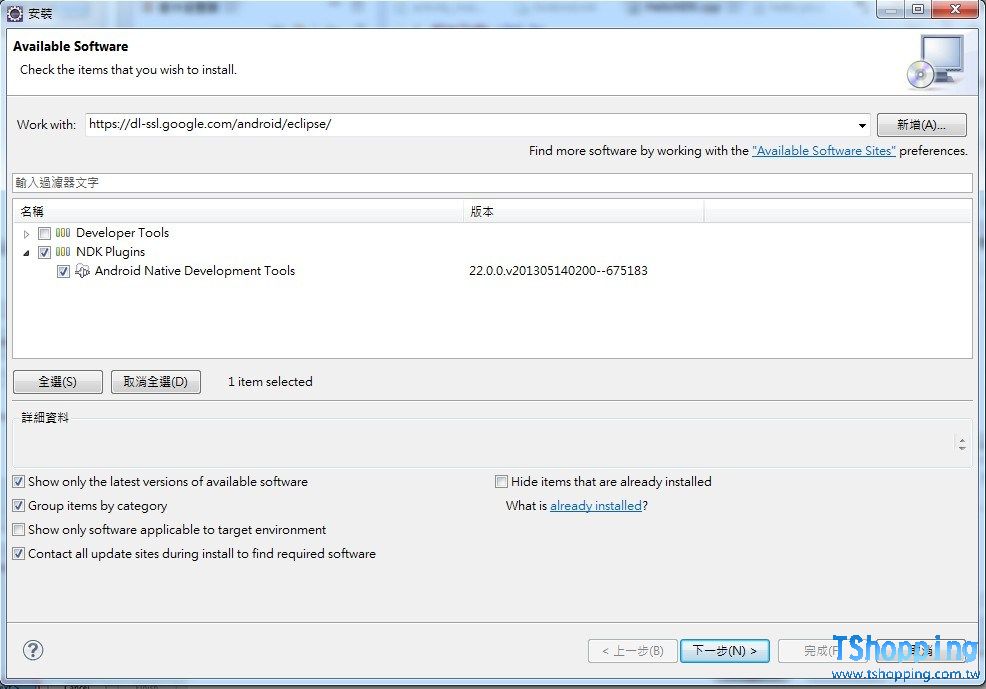The height and width of the screenshot is (689, 986).
Task: Uncheck the NDK Plugins checkbox
Action: 44,252
